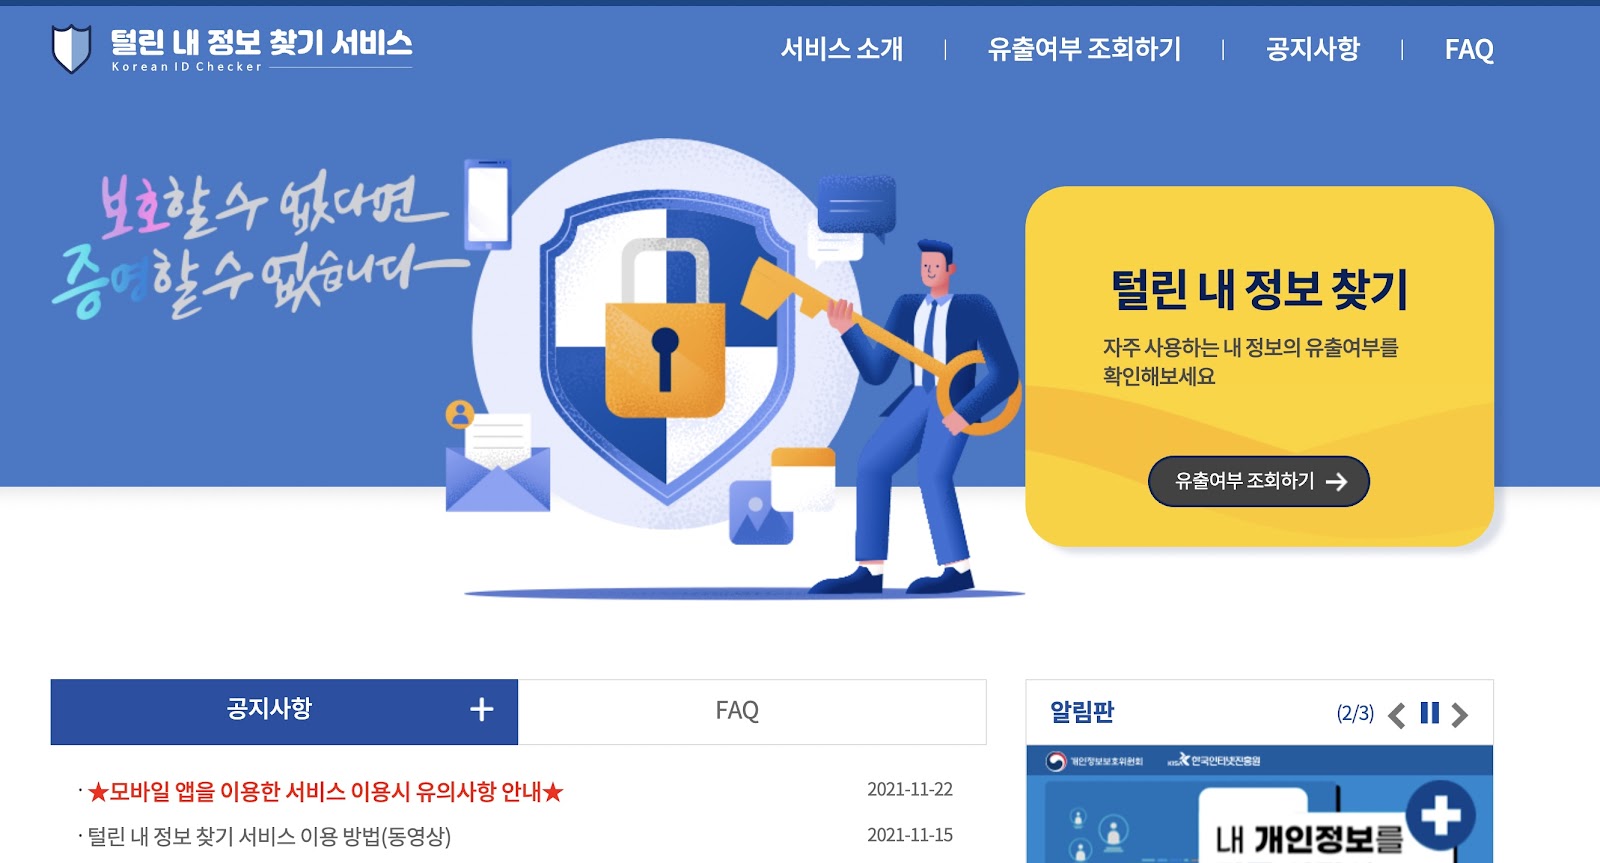This screenshot has height=863, width=1600.
Task: Click 유출여부 조회하기 button on yellow card
Action: pos(1259,481)
